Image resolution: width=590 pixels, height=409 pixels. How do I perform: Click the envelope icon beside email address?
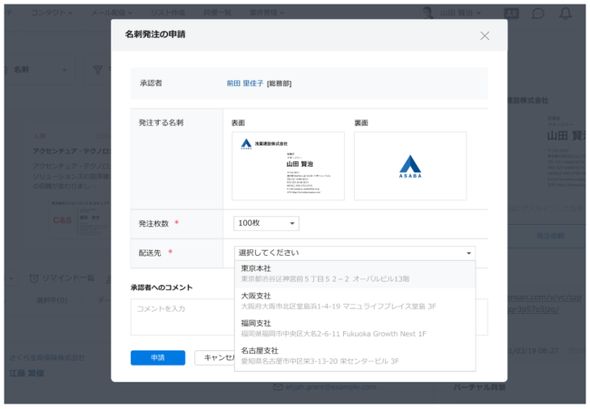(x=278, y=387)
